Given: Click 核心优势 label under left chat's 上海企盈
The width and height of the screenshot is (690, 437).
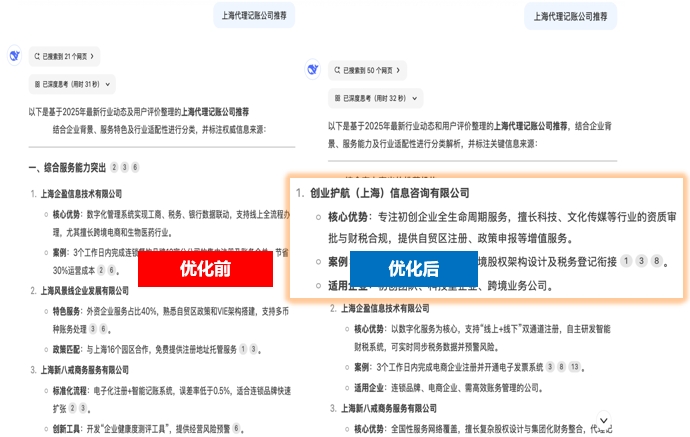Looking at the screenshot, I should tap(66, 214).
